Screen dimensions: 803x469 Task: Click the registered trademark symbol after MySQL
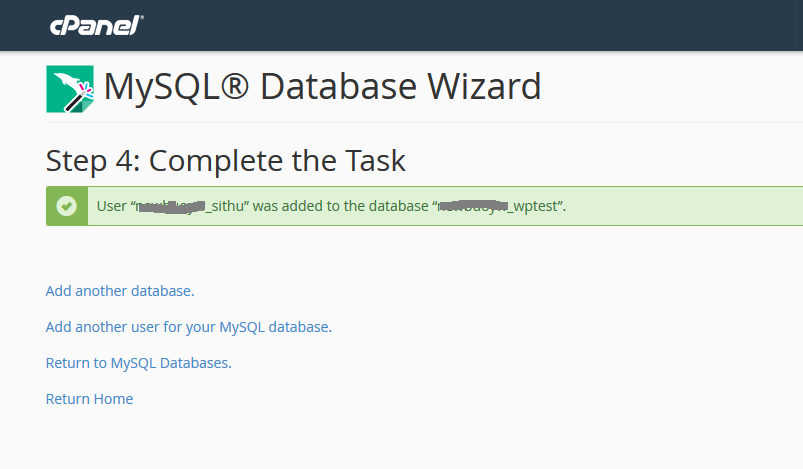pos(233,87)
